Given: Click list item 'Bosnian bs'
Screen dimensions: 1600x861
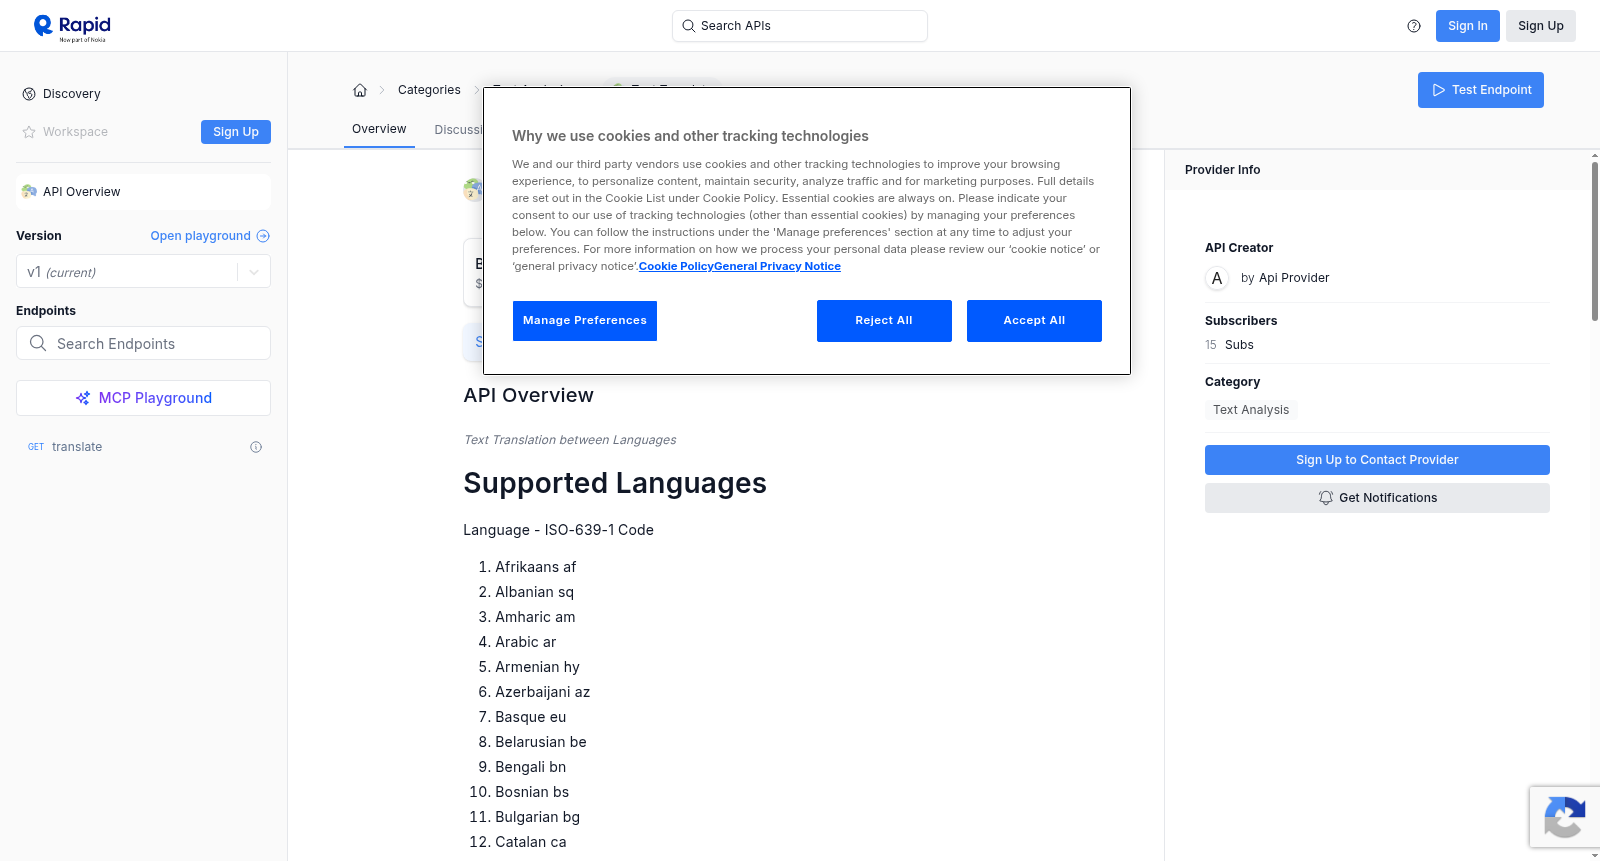Looking at the screenshot, I should click(x=532, y=792).
